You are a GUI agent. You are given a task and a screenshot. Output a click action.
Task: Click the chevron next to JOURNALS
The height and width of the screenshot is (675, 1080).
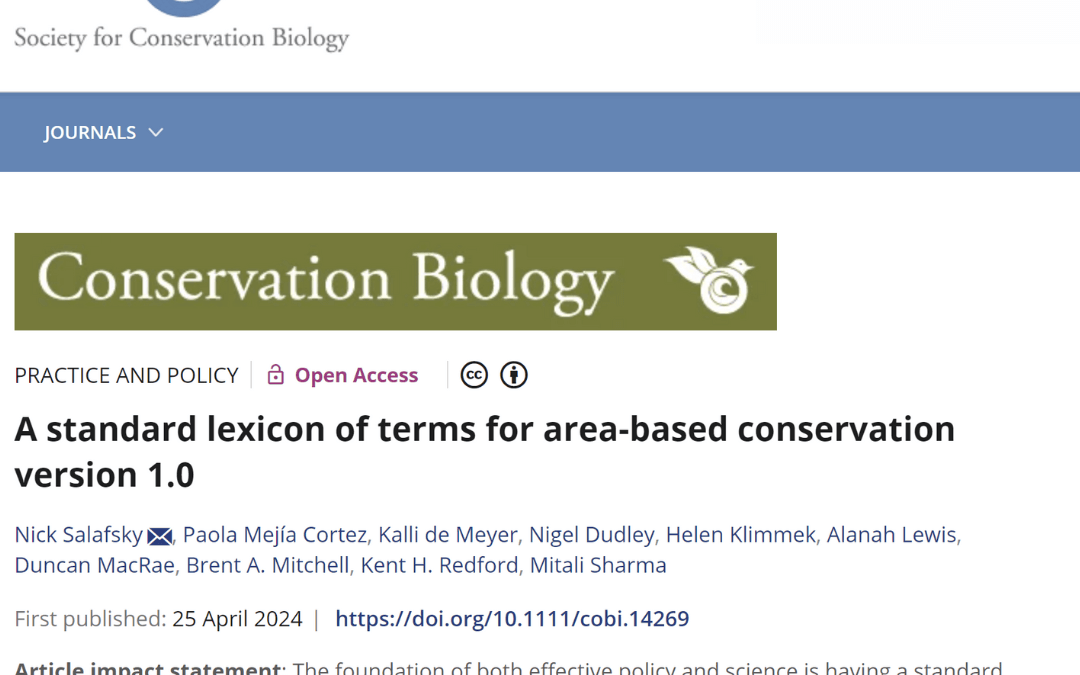tap(156, 132)
